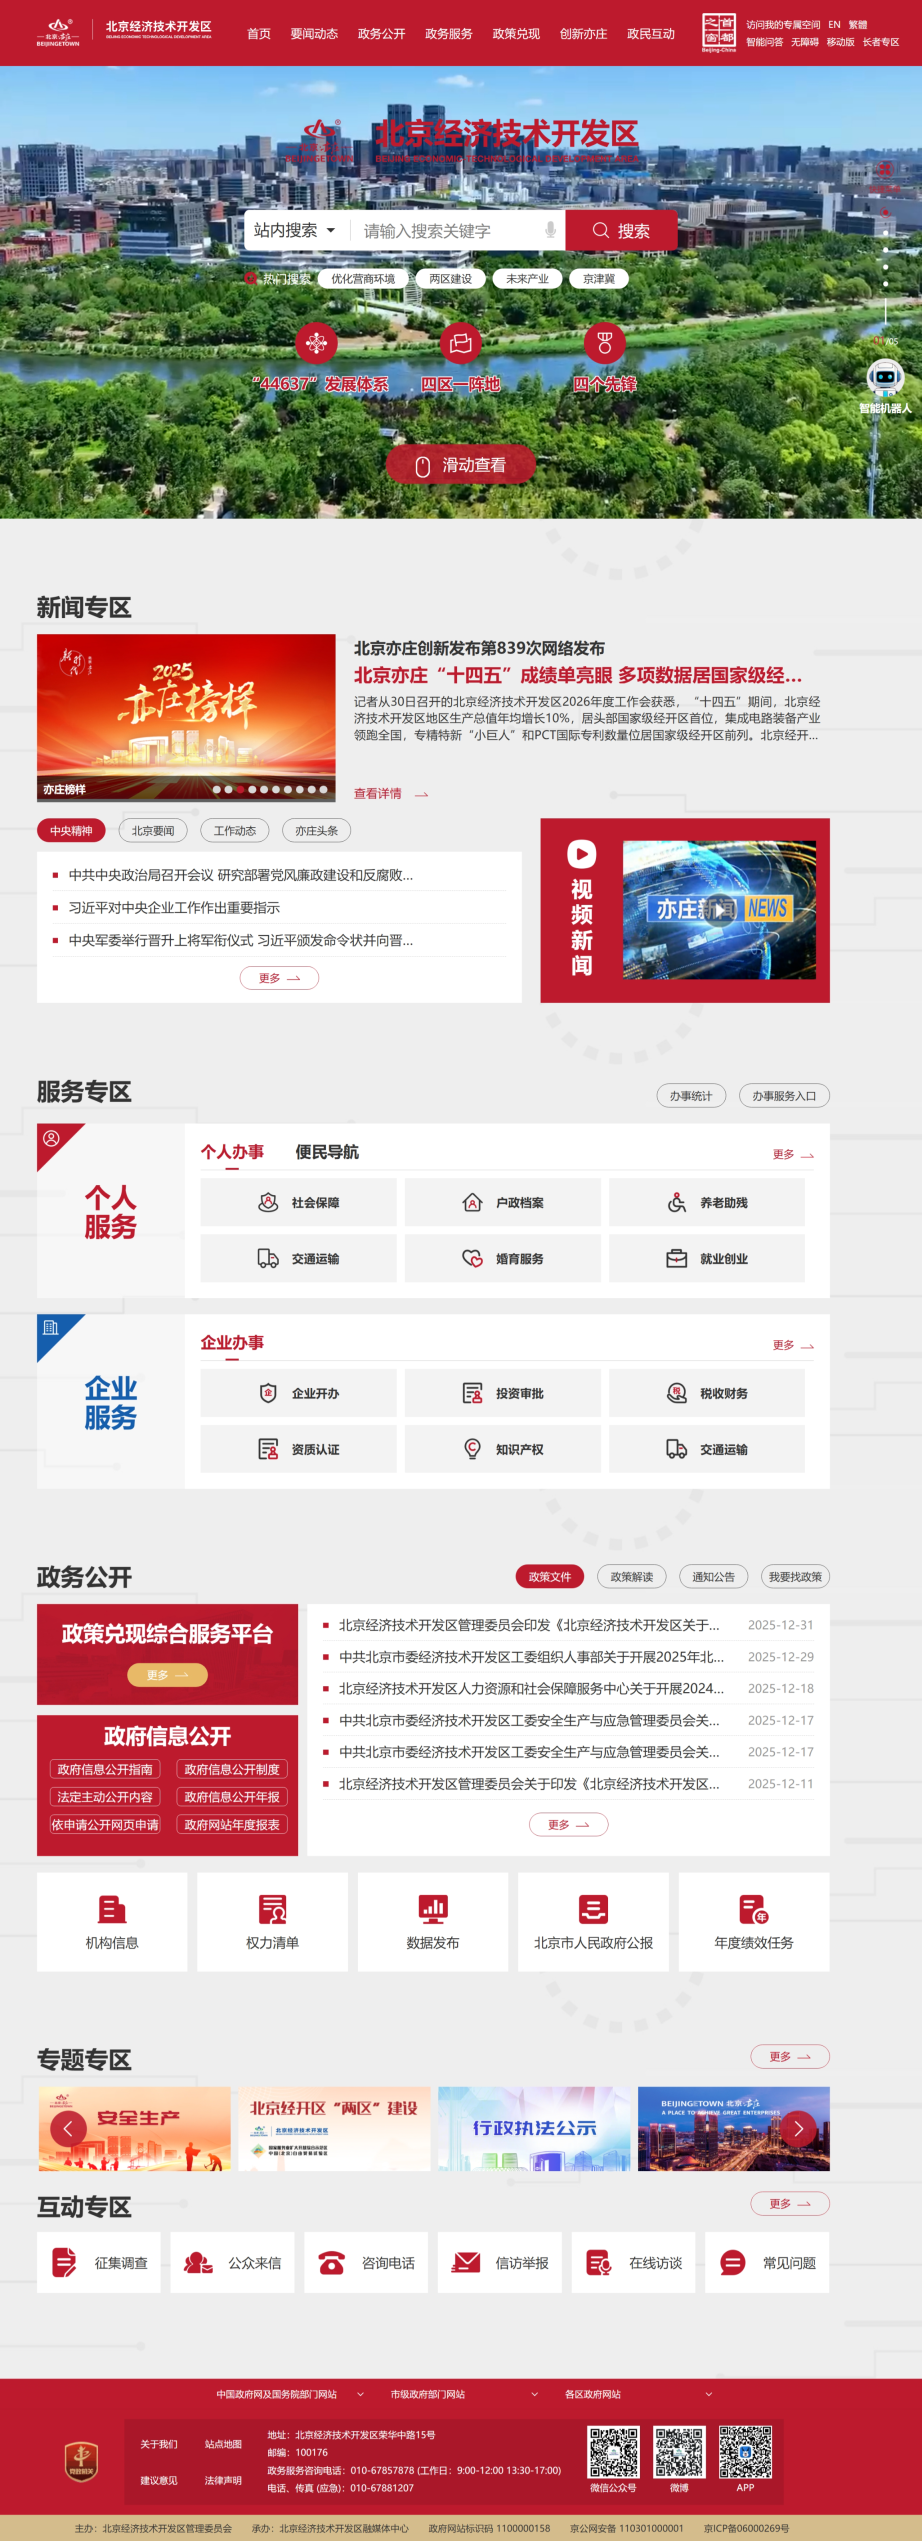Open the 智能机器人 assistant

[x=885, y=386]
